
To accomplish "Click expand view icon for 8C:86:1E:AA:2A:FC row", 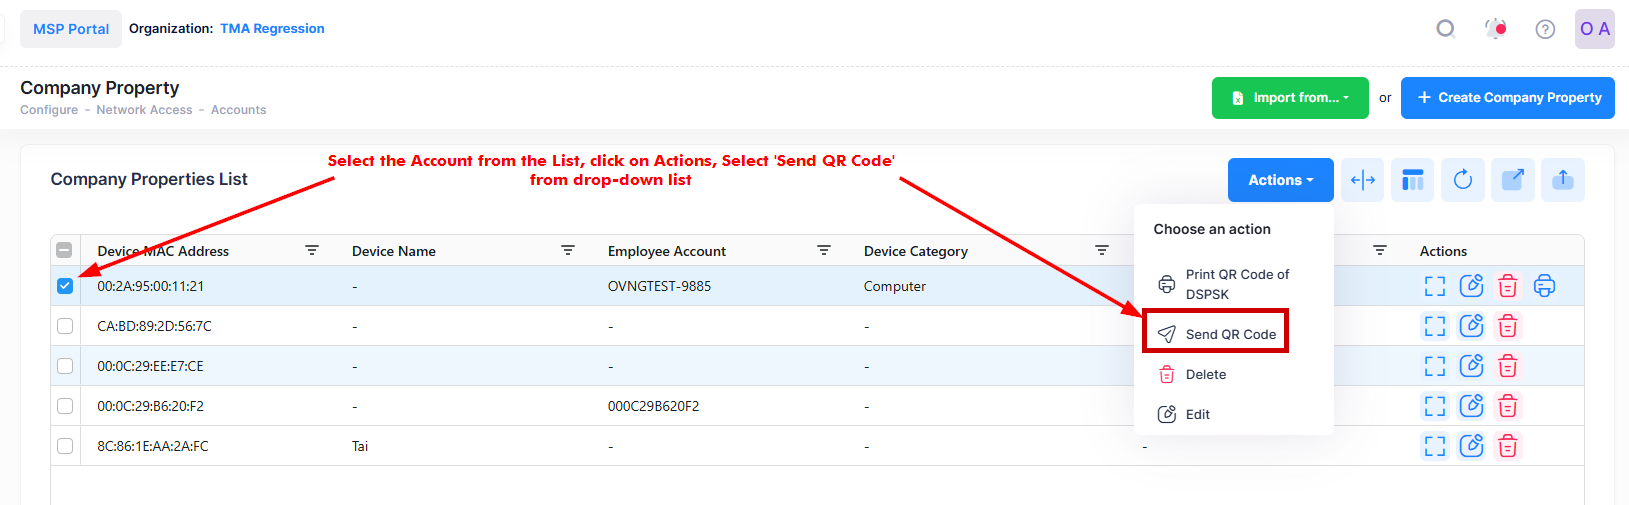I will (1434, 446).
